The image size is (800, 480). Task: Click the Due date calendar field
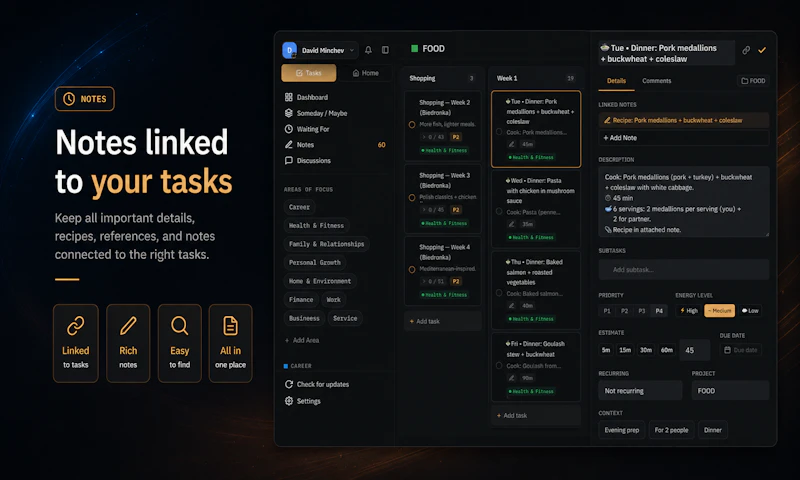(x=740, y=350)
